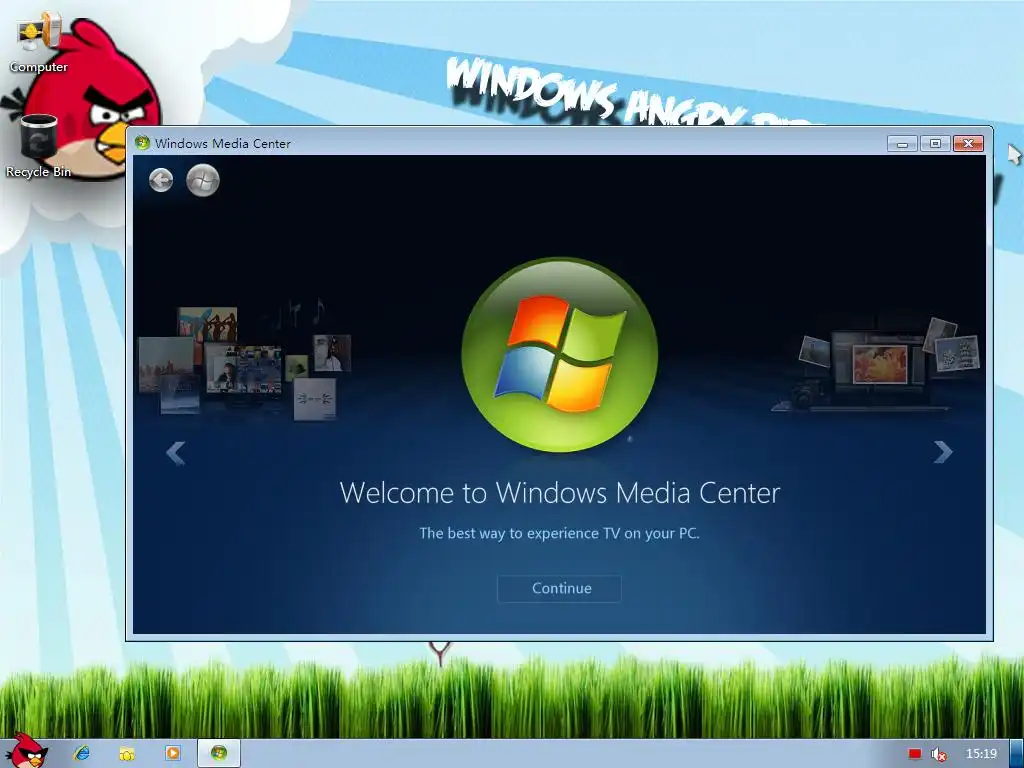Click the 'Welcome to Windows Media Center' heading

(x=560, y=492)
